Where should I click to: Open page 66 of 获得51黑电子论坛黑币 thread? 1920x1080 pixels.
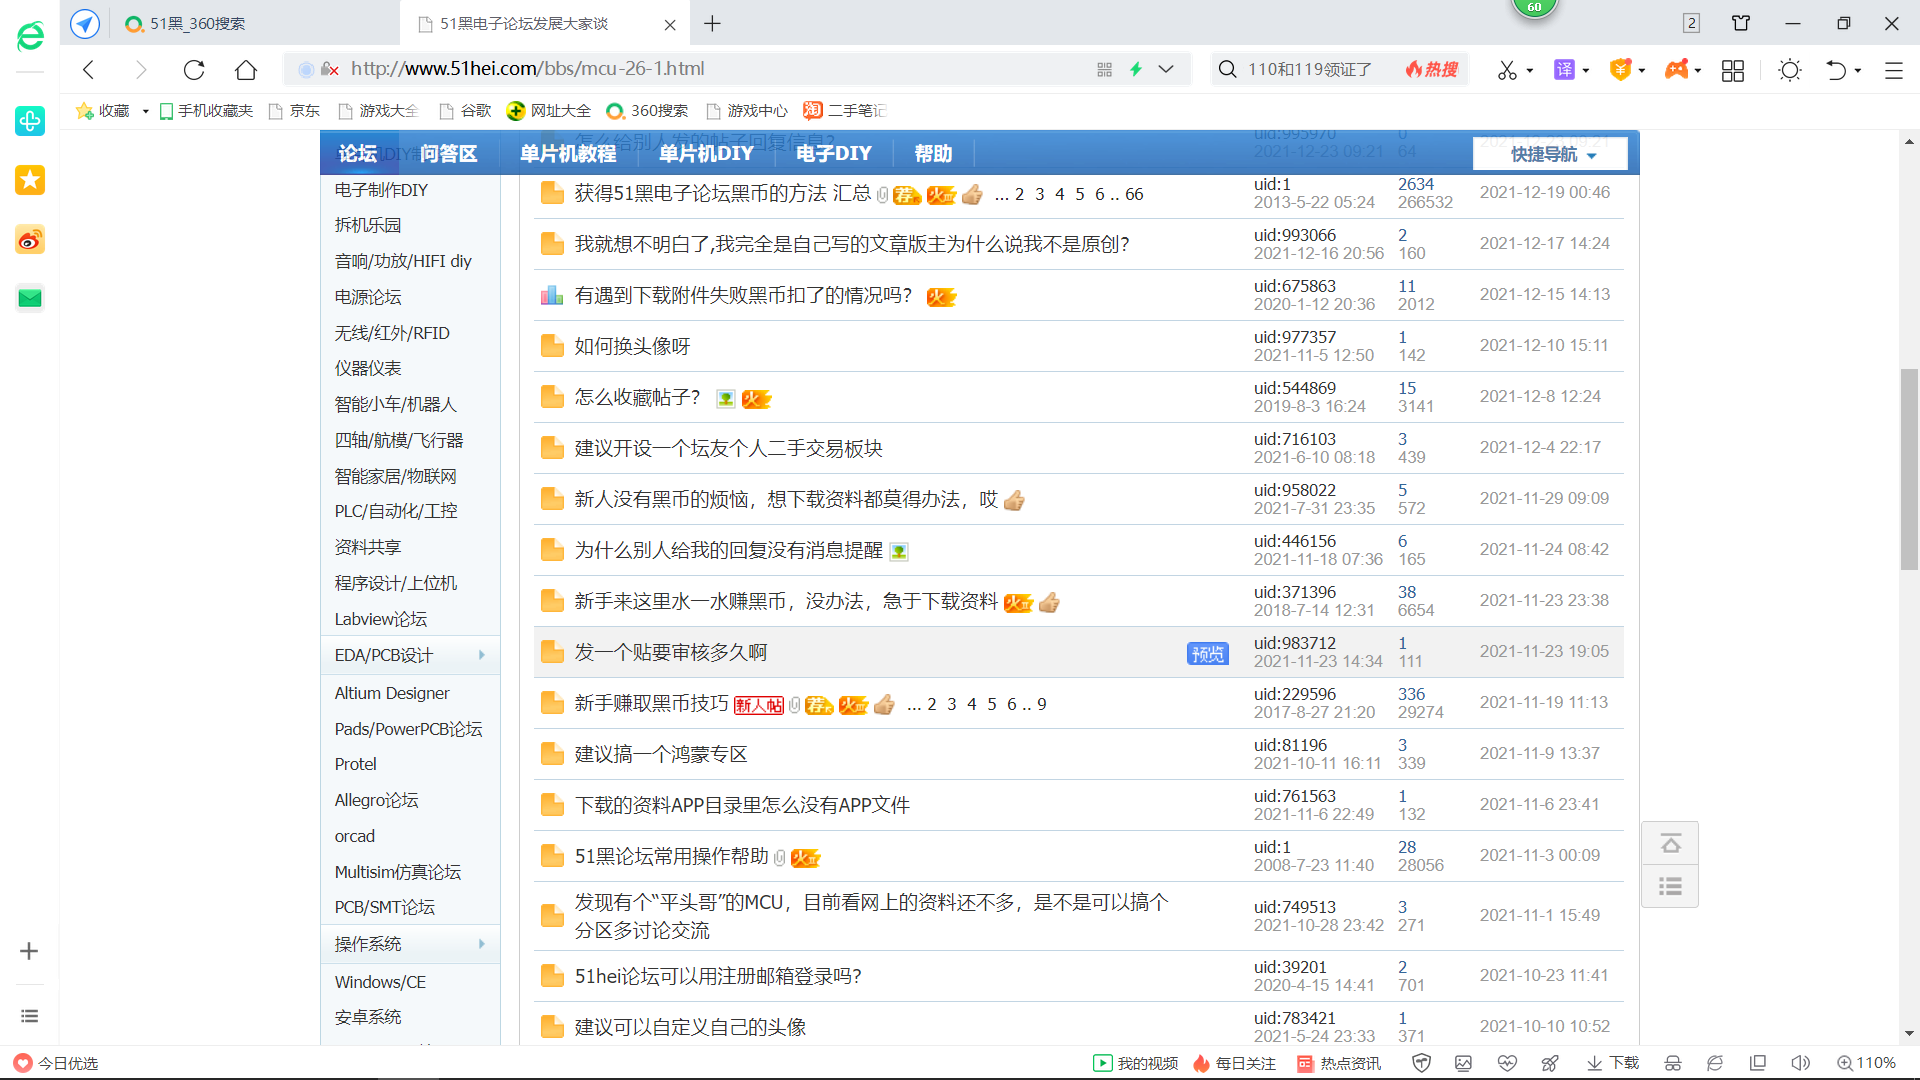(x=1134, y=194)
